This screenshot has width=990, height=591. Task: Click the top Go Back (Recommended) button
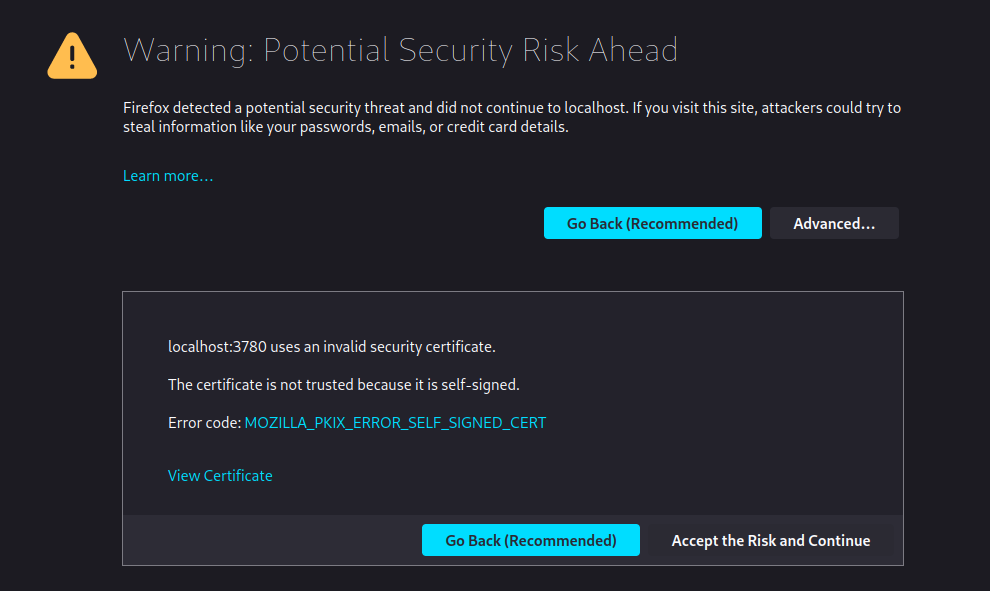point(652,223)
